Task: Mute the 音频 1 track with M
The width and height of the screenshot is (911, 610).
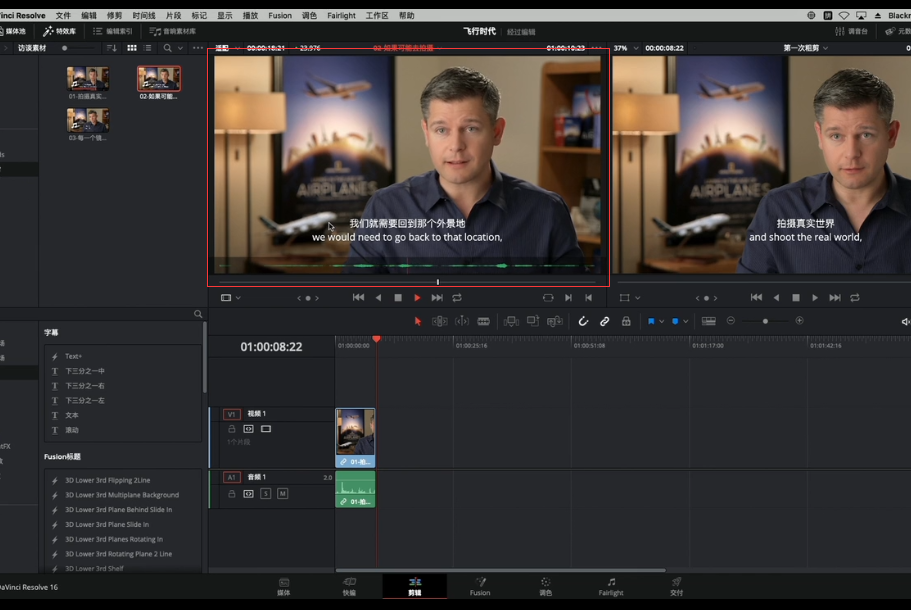Action: pyautogui.click(x=283, y=494)
